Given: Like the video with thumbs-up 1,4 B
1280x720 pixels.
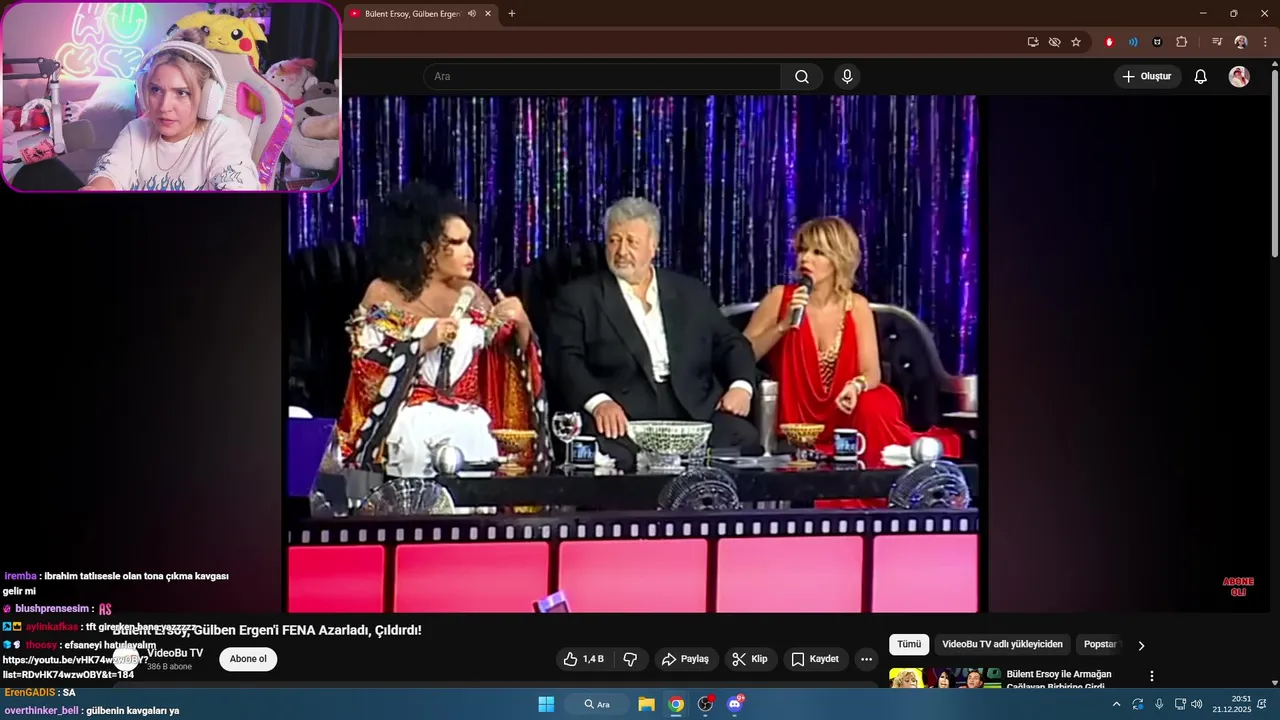Looking at the screenshot, I should point(584,659).
